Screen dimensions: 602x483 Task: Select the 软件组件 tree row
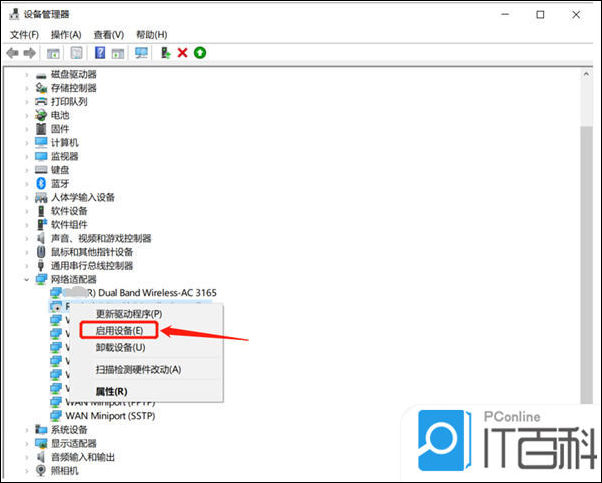tap(69, 225)
